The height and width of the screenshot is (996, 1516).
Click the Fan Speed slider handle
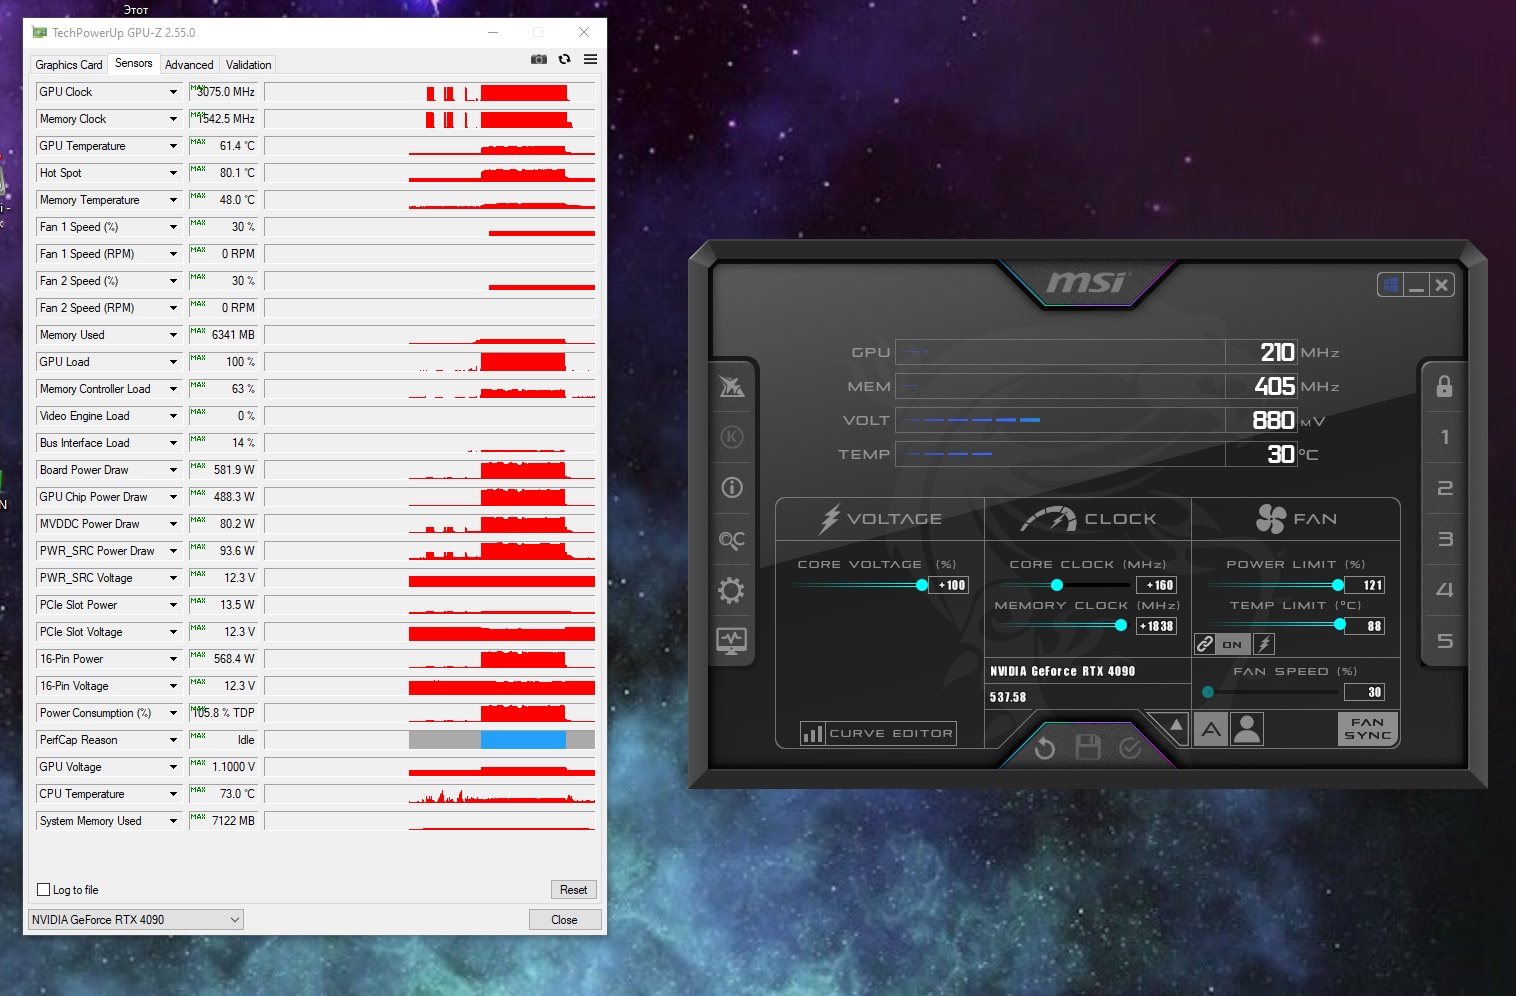(x=1208, y=692)
